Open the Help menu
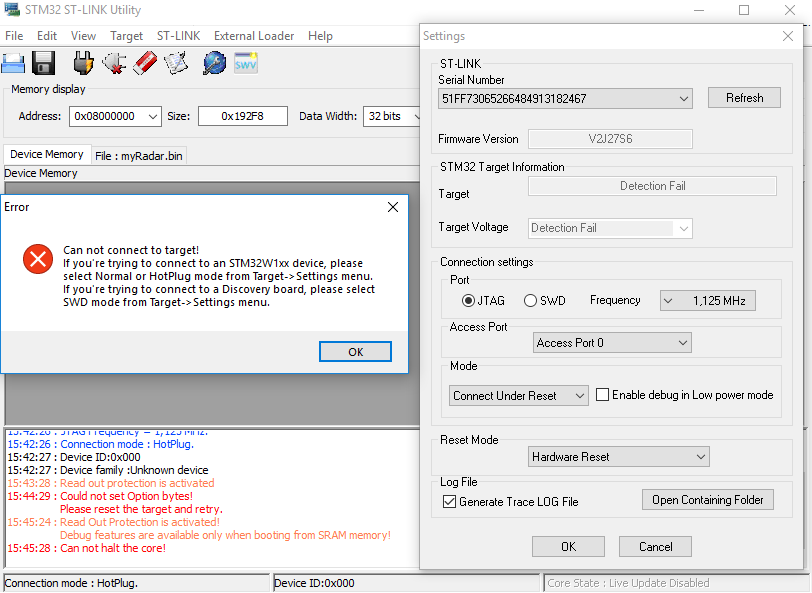Image resolution: width=812 pixels, height=593 pixels. [320, 36]
